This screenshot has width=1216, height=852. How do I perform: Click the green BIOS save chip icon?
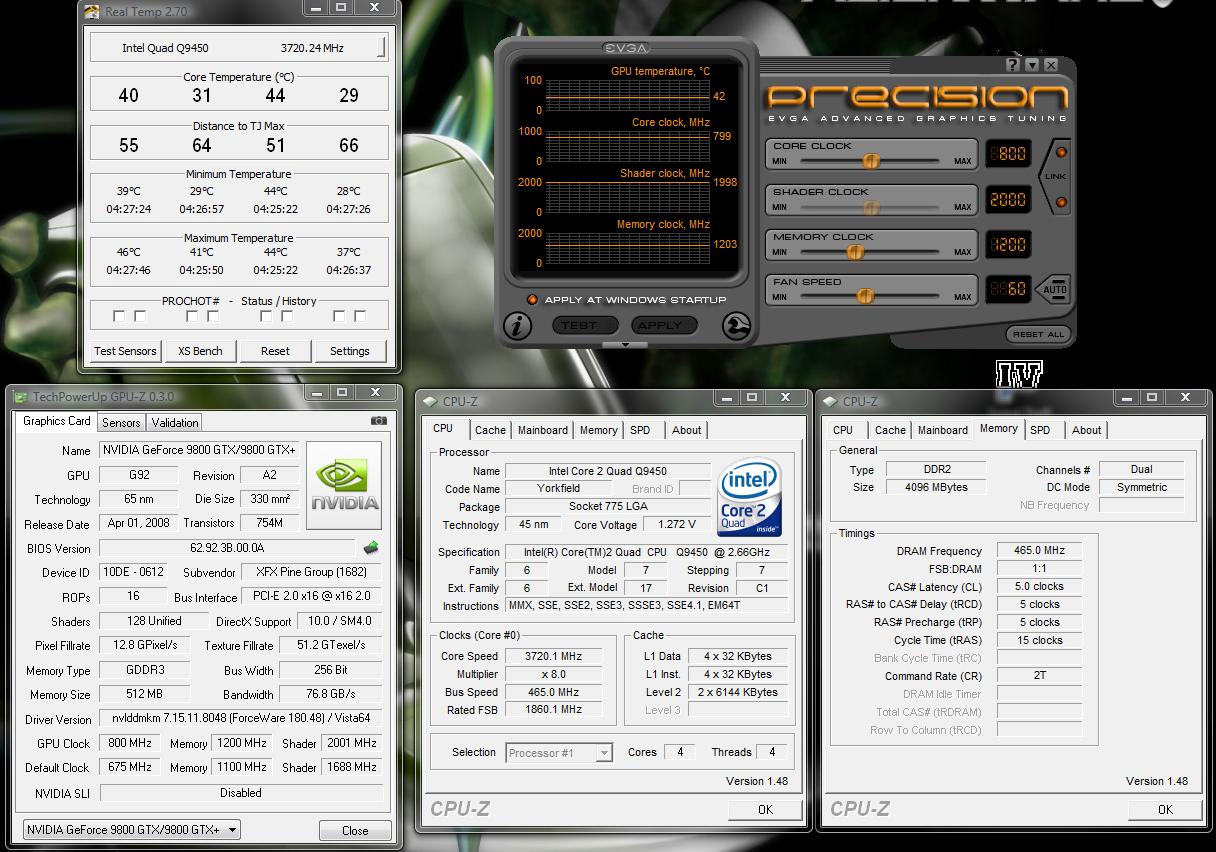pos(370,547)
